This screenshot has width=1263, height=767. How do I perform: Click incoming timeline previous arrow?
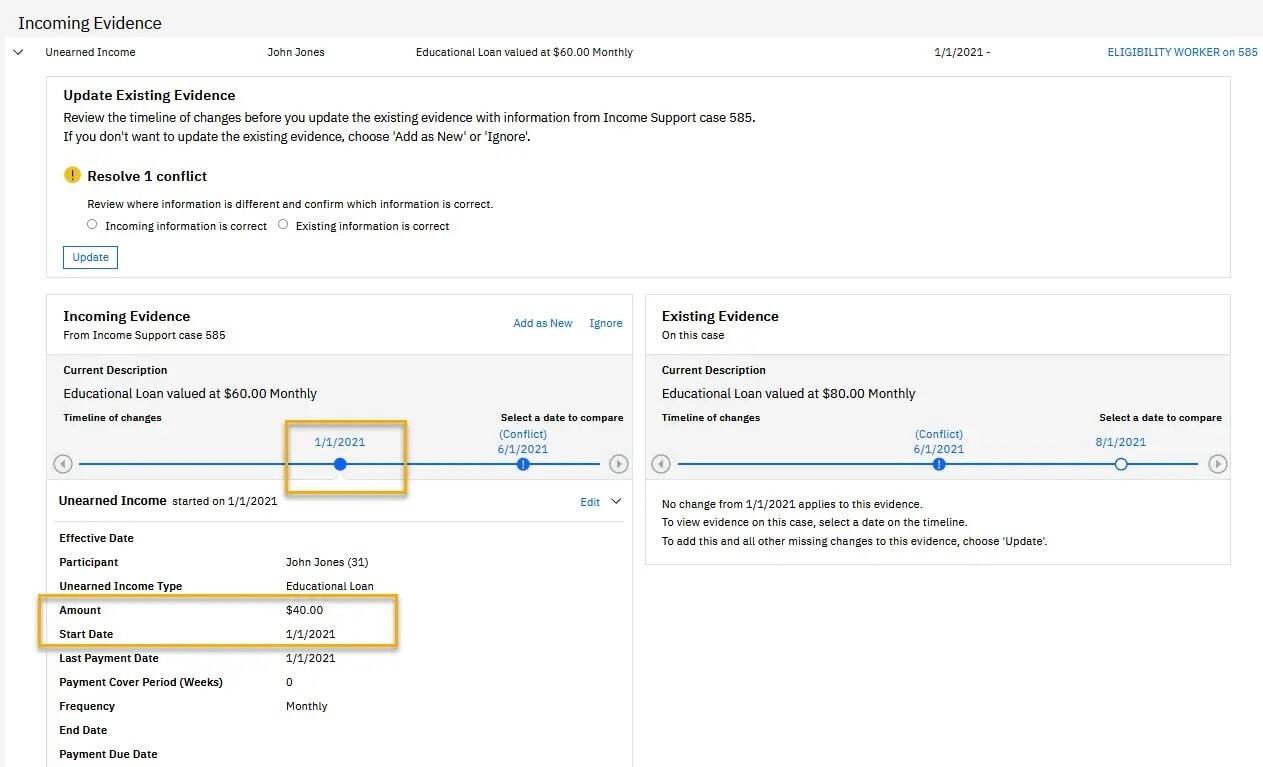(x=63, y=464)
